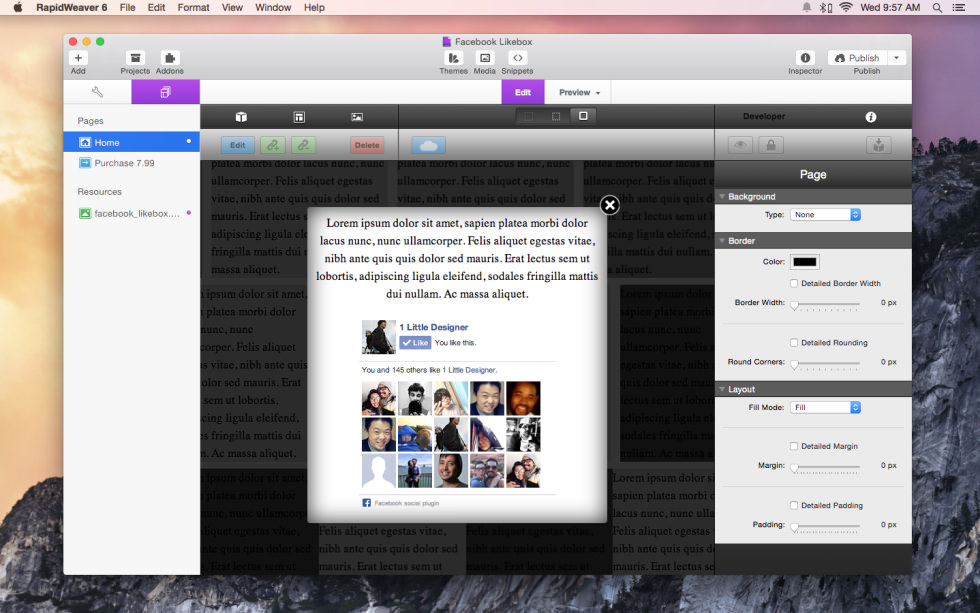Select the largest view size icon
Viewport: 980px width, 613px height.
click(x=583, y=116)
